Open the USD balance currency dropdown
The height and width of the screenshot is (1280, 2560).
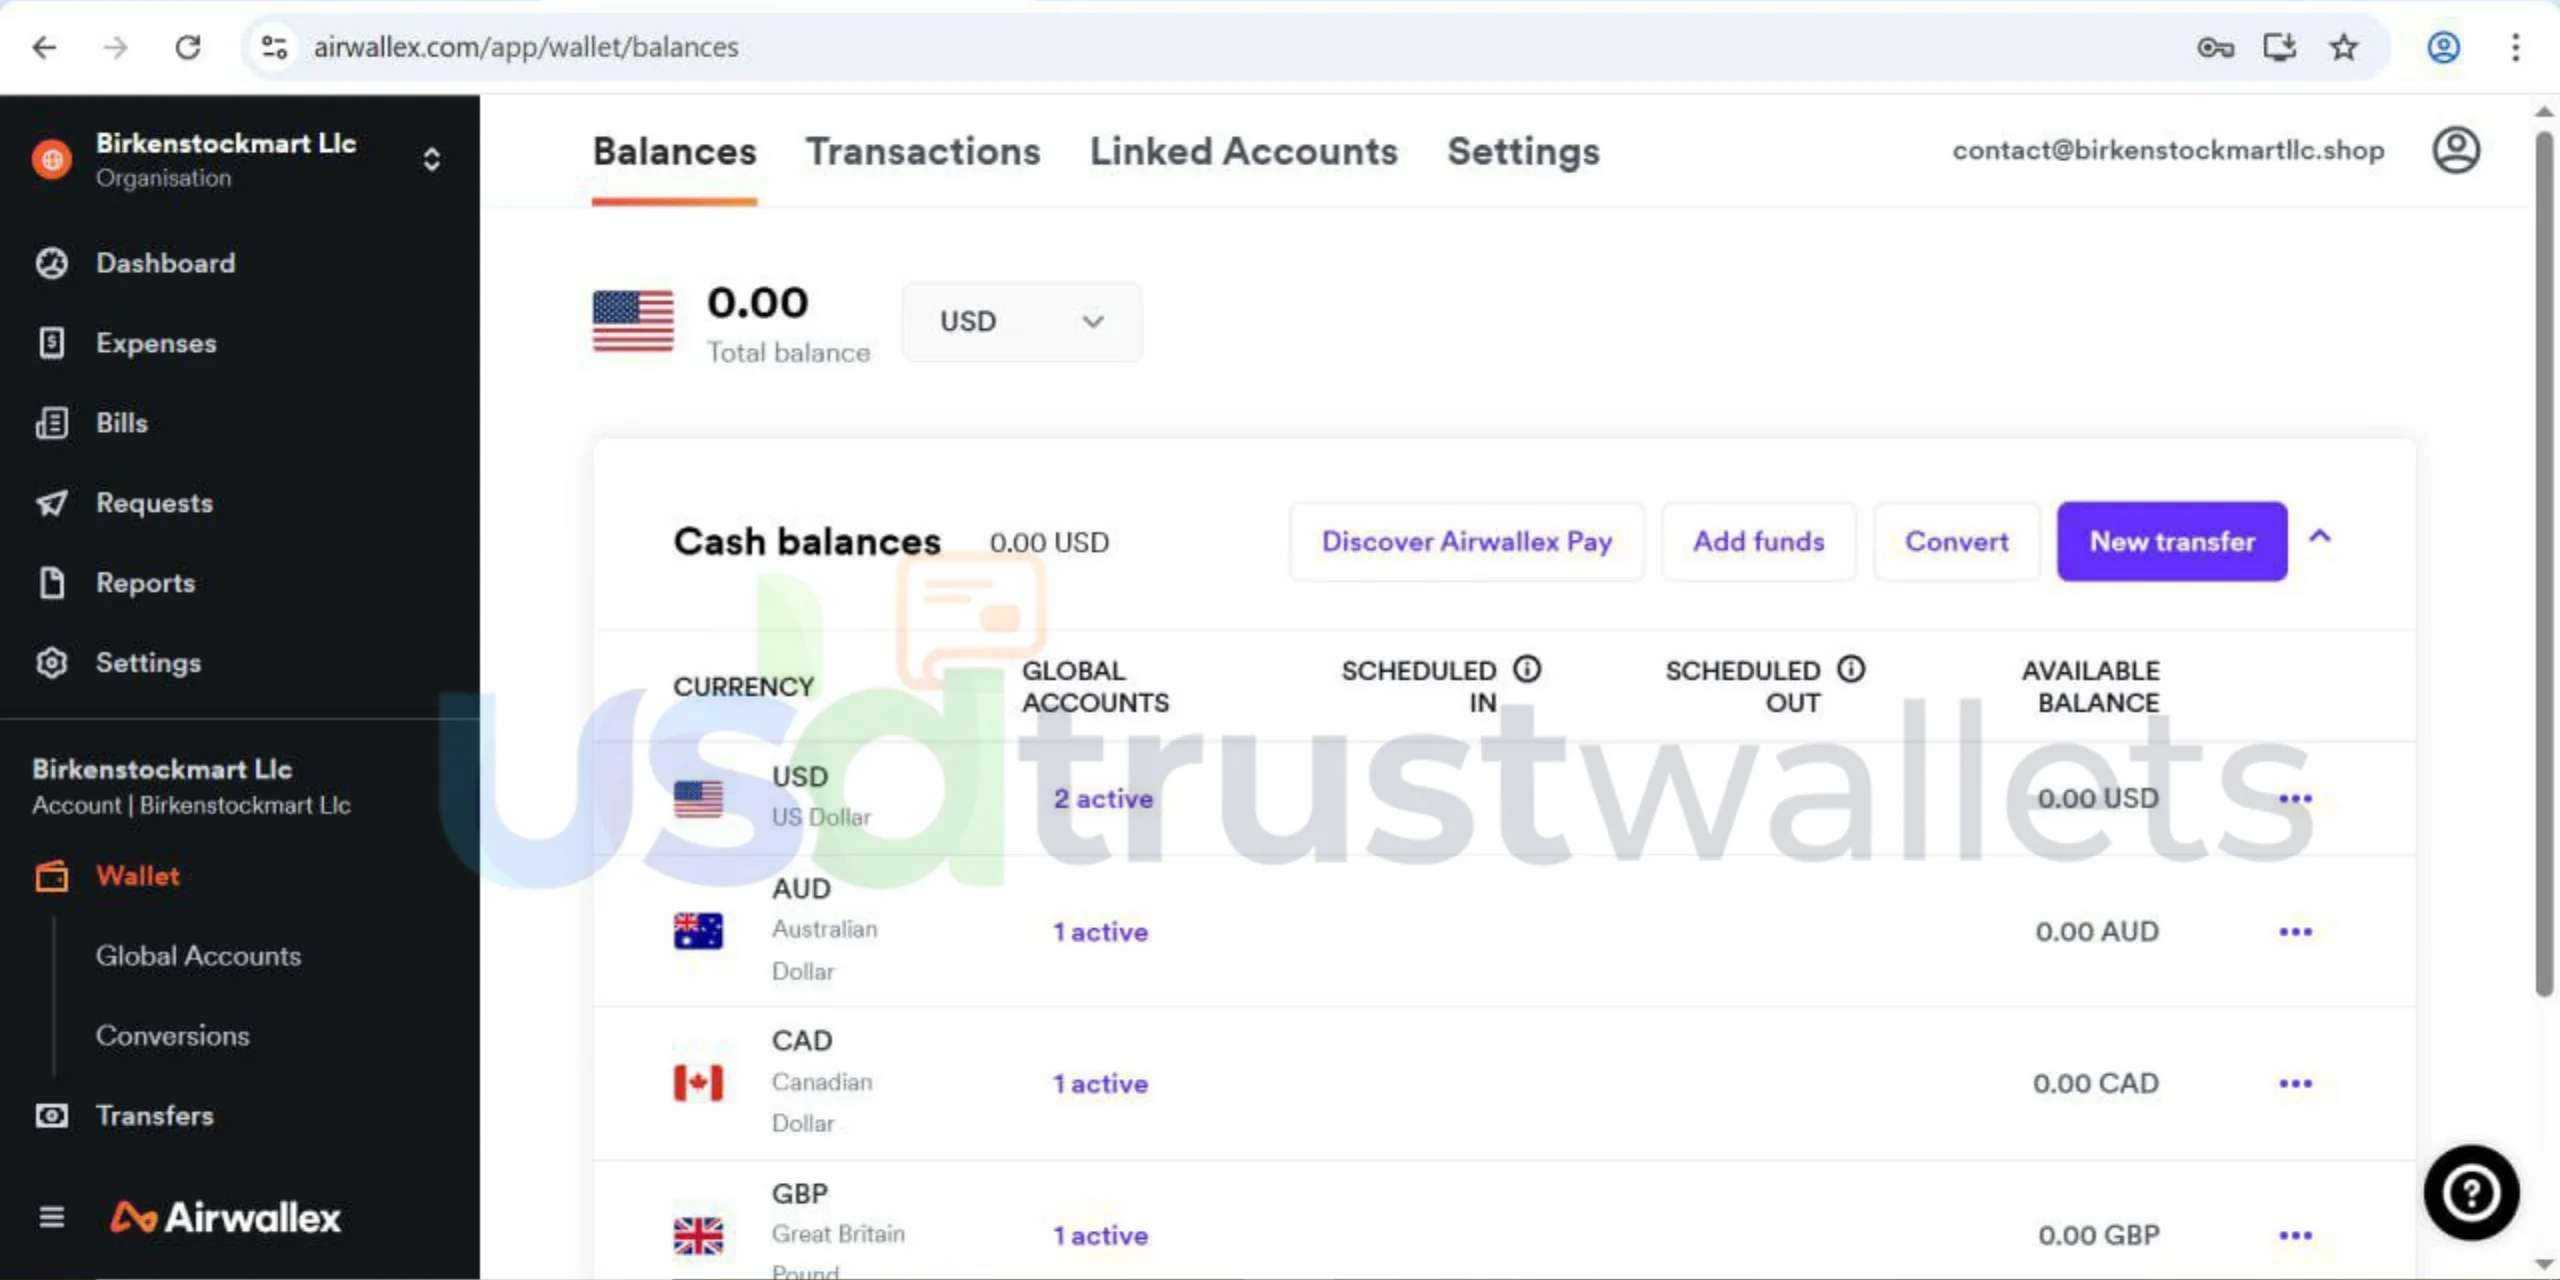(1021, 322)
